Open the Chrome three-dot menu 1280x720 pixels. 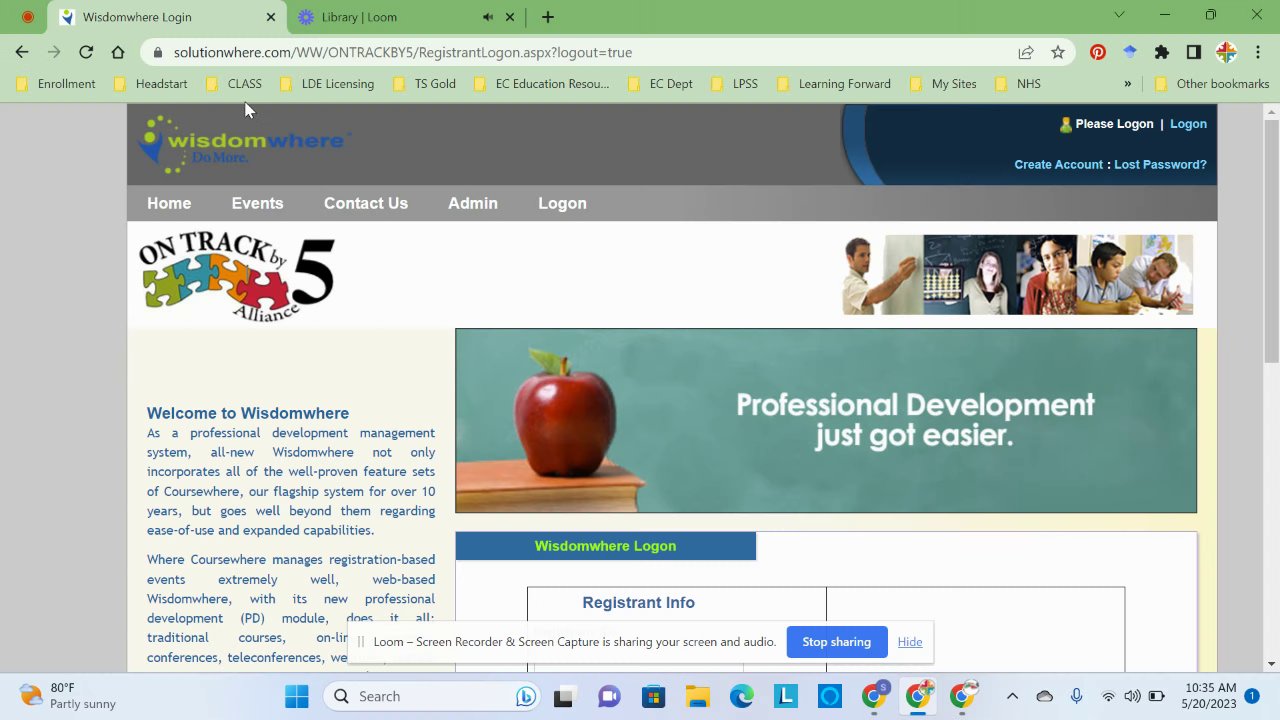1258,52
